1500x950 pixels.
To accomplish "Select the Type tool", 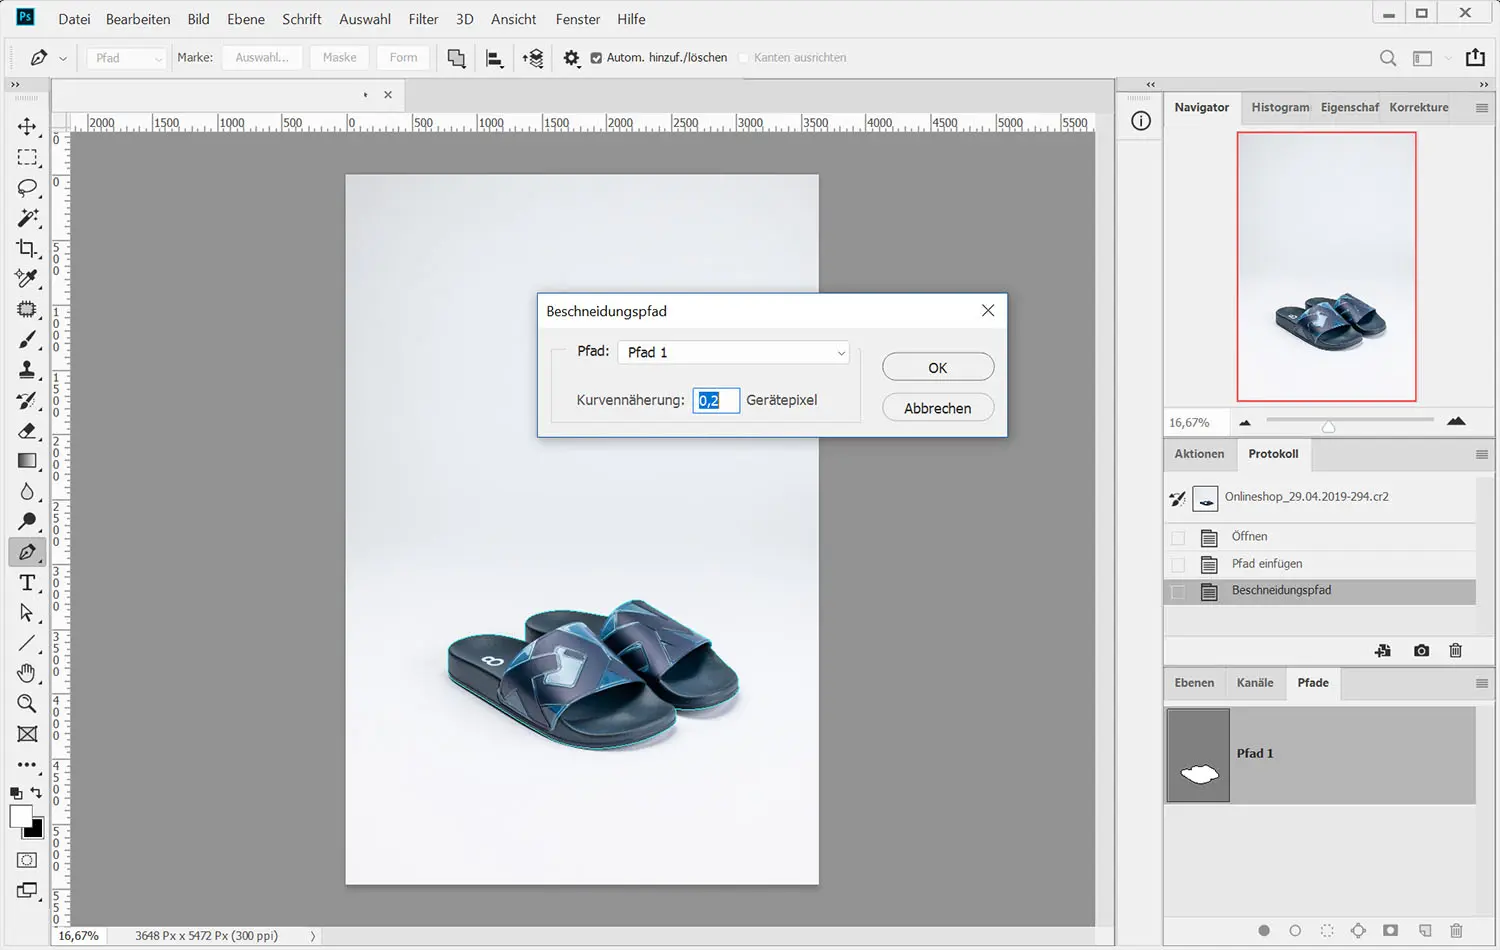I will (x=27, y=583).
